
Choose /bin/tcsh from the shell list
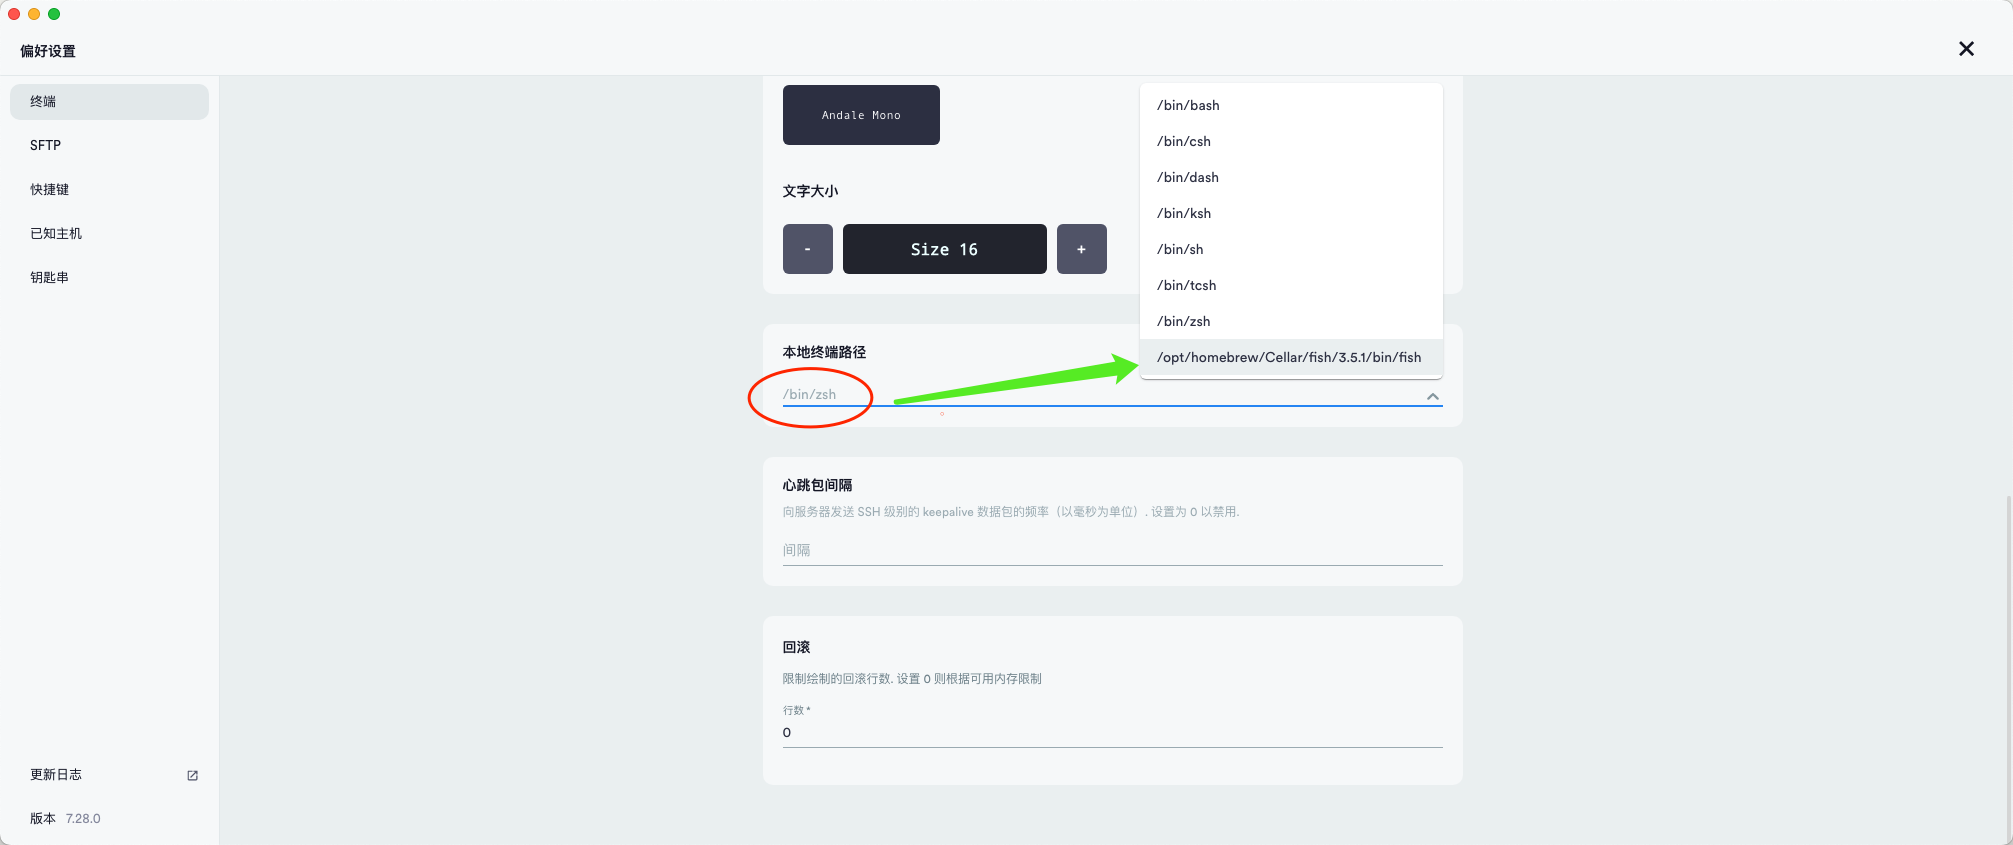(x=1291, y=285)
